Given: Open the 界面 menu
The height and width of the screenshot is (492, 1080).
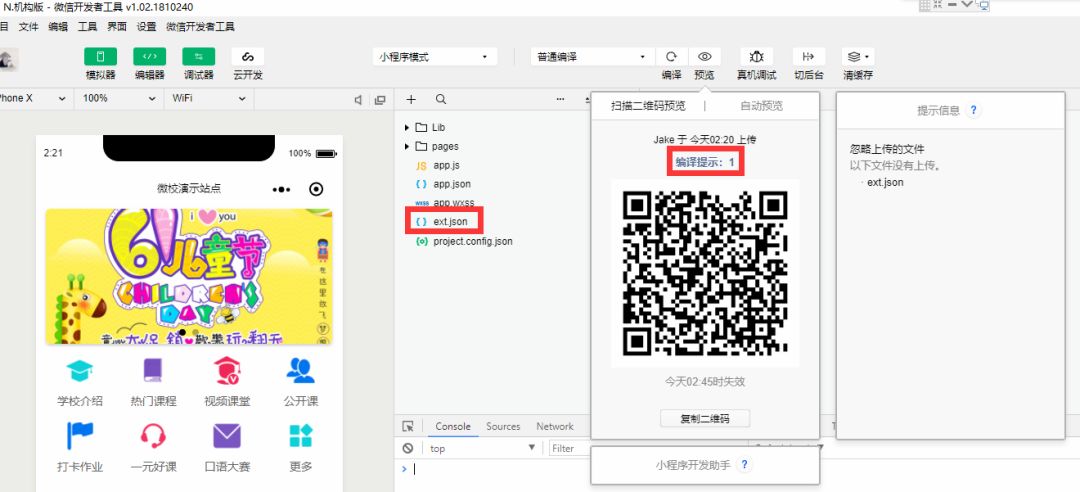Looking at the screenshot, I should [x=117, y=27].
